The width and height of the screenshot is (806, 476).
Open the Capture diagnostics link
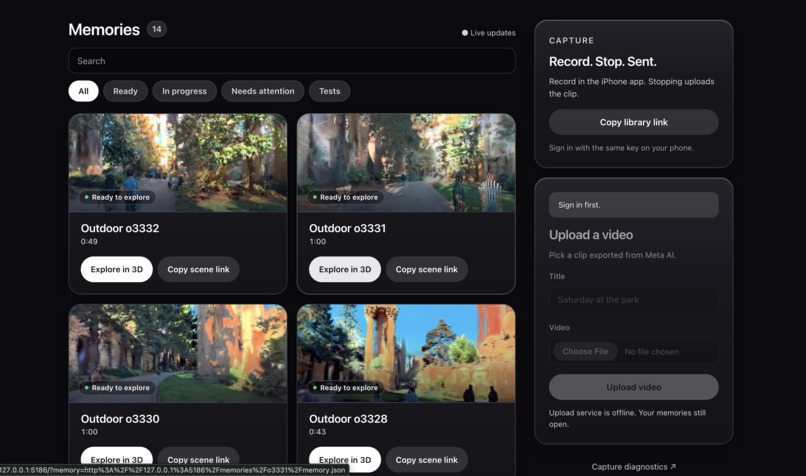pyautogui.click(x=634, y=467)
